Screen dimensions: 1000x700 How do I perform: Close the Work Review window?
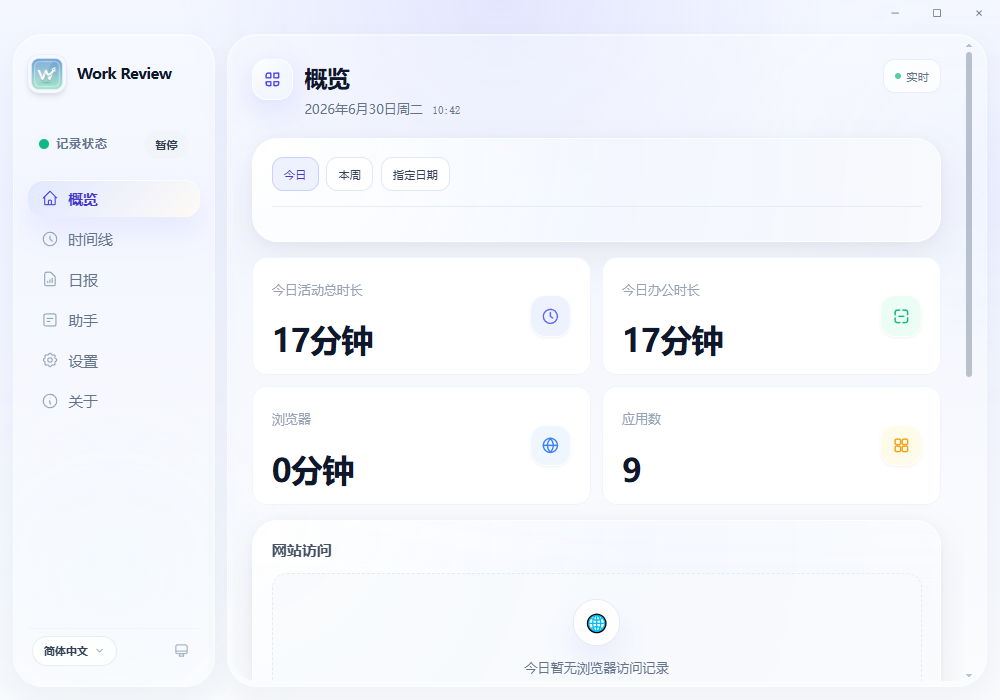click(x=979, y=13)
